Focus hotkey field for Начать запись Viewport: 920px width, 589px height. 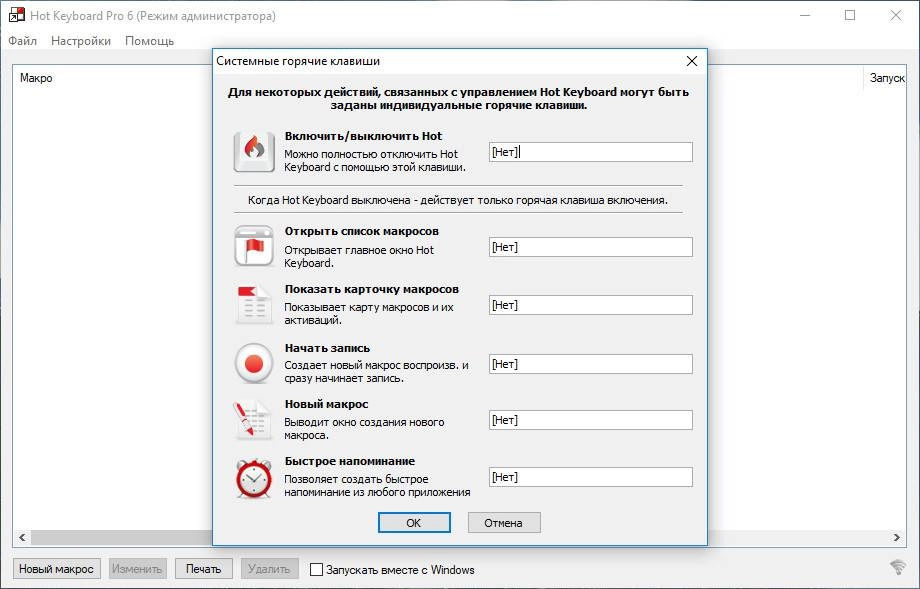tap(591, 364)
